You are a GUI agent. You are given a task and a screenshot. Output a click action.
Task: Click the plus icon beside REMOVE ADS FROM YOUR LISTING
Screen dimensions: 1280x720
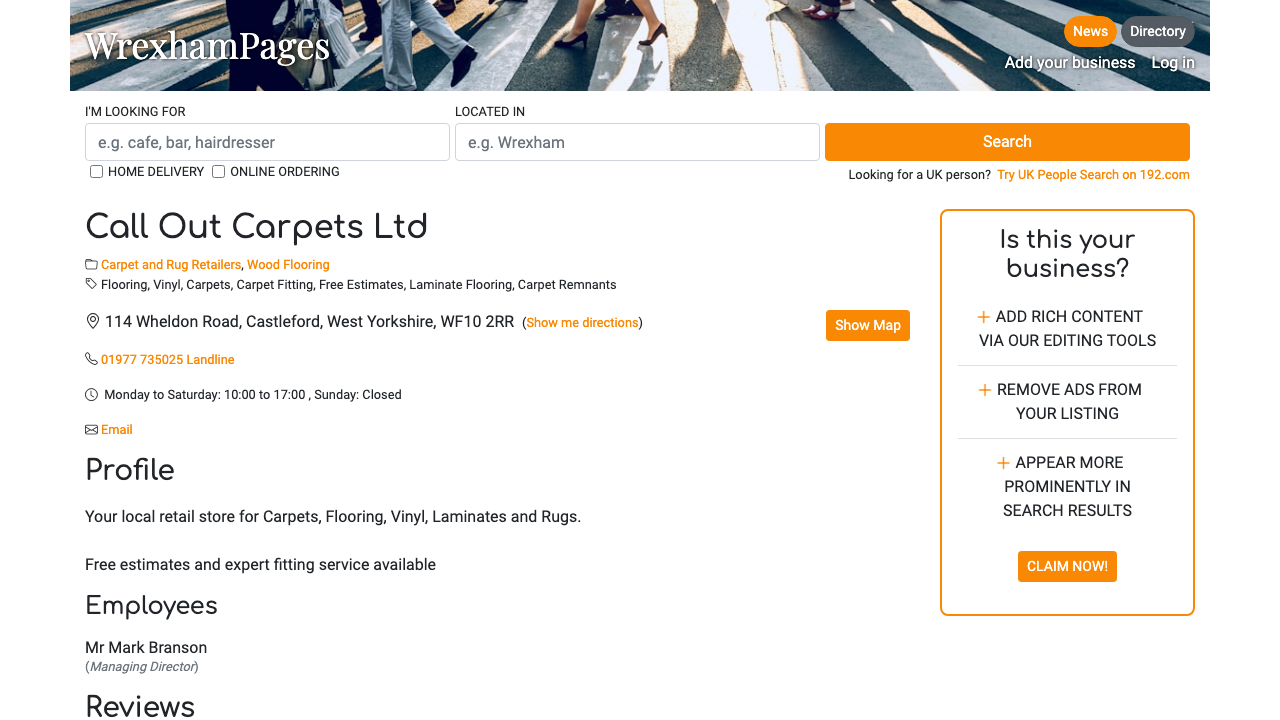[x=984, y=389]
